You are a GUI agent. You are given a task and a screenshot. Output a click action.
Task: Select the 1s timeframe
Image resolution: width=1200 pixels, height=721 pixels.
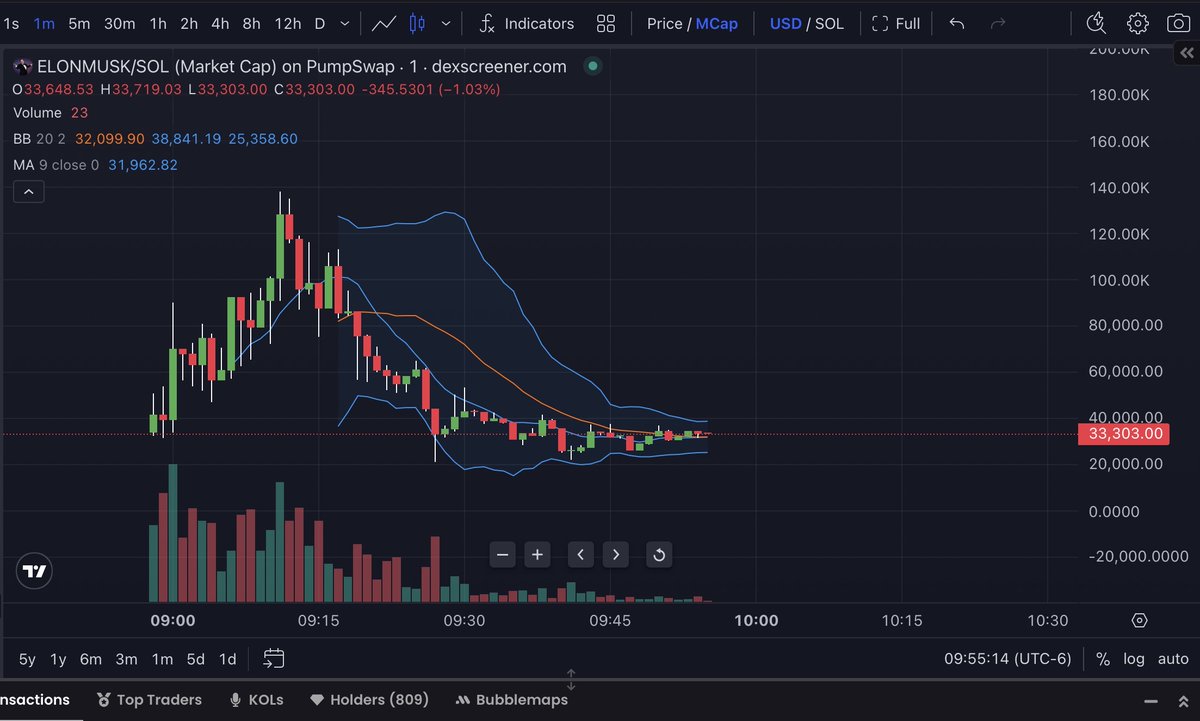tap(11, 23)
